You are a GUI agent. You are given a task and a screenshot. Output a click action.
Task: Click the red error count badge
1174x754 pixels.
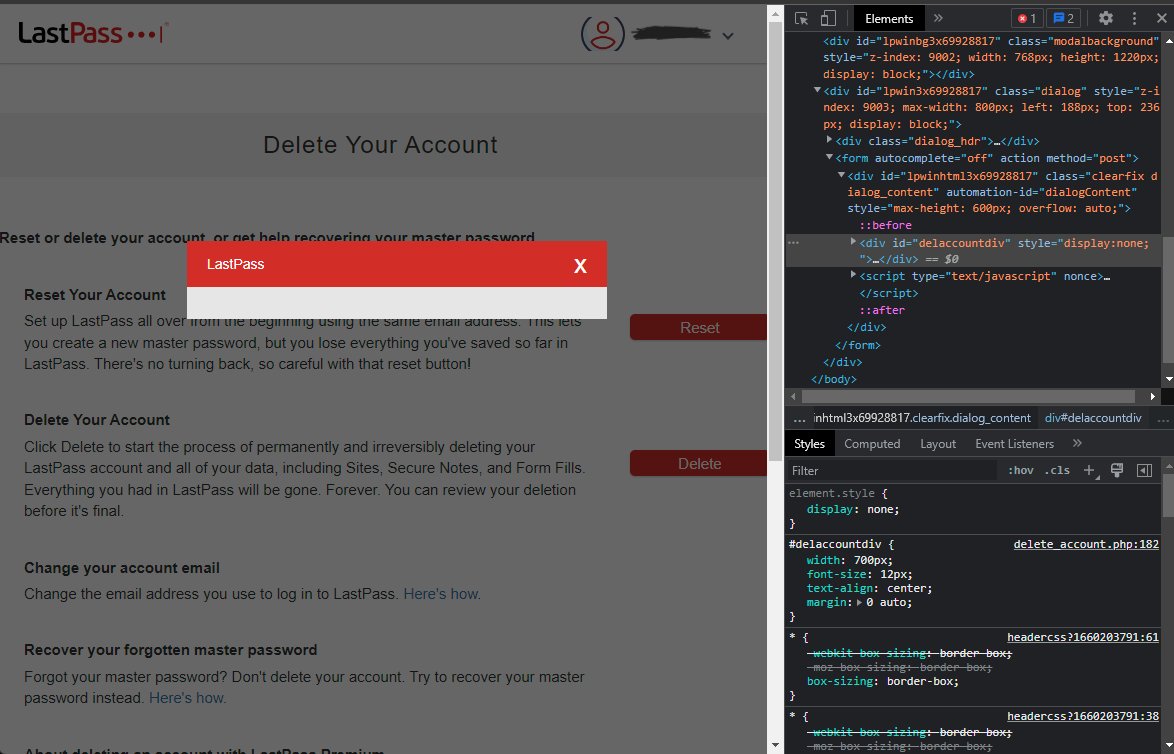tap(1027, 19)
